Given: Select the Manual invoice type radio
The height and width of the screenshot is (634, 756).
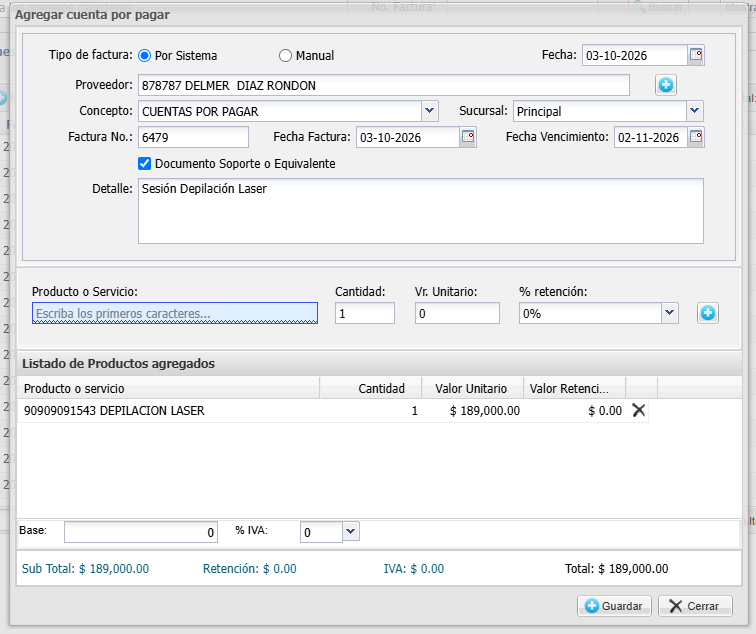Looking at the screenshot, I should (x=285, y=56).
